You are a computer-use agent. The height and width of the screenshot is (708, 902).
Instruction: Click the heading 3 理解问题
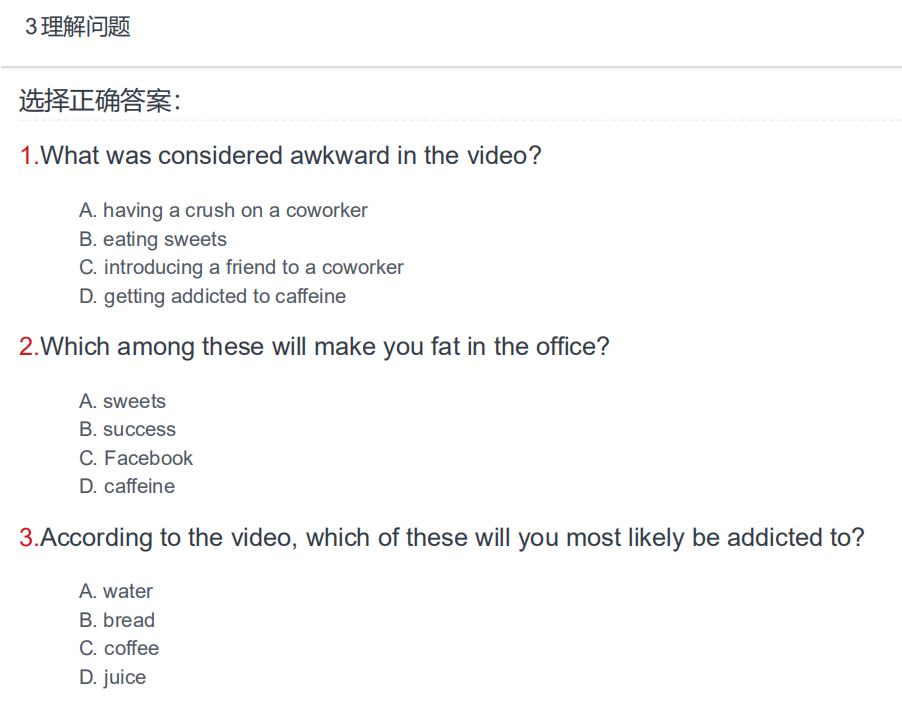78,26
